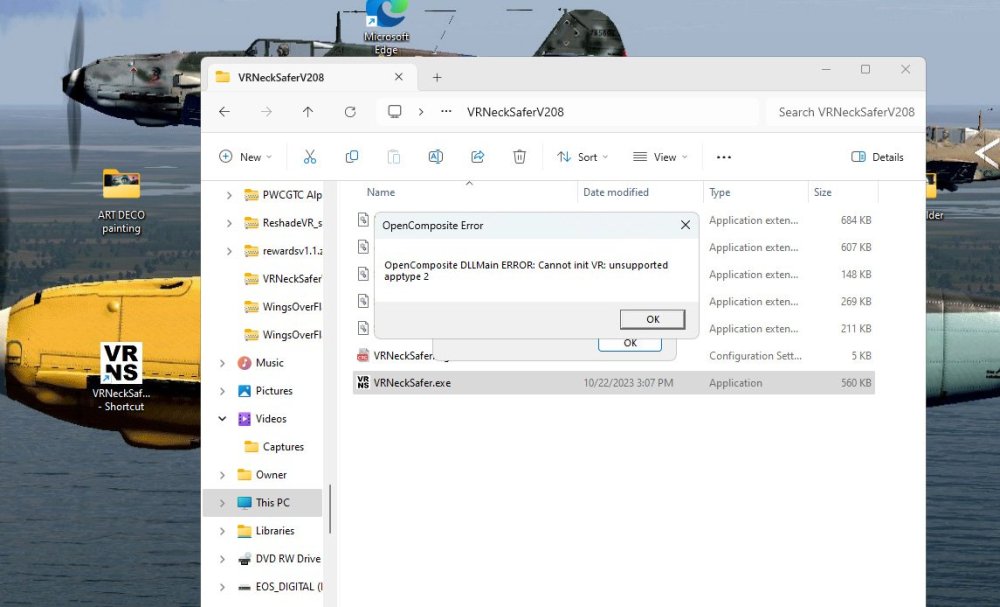1000x607 pixels.
Task: Click the Copy icon in toolbar
Action: pyautogui.click(x=352, y=157)
